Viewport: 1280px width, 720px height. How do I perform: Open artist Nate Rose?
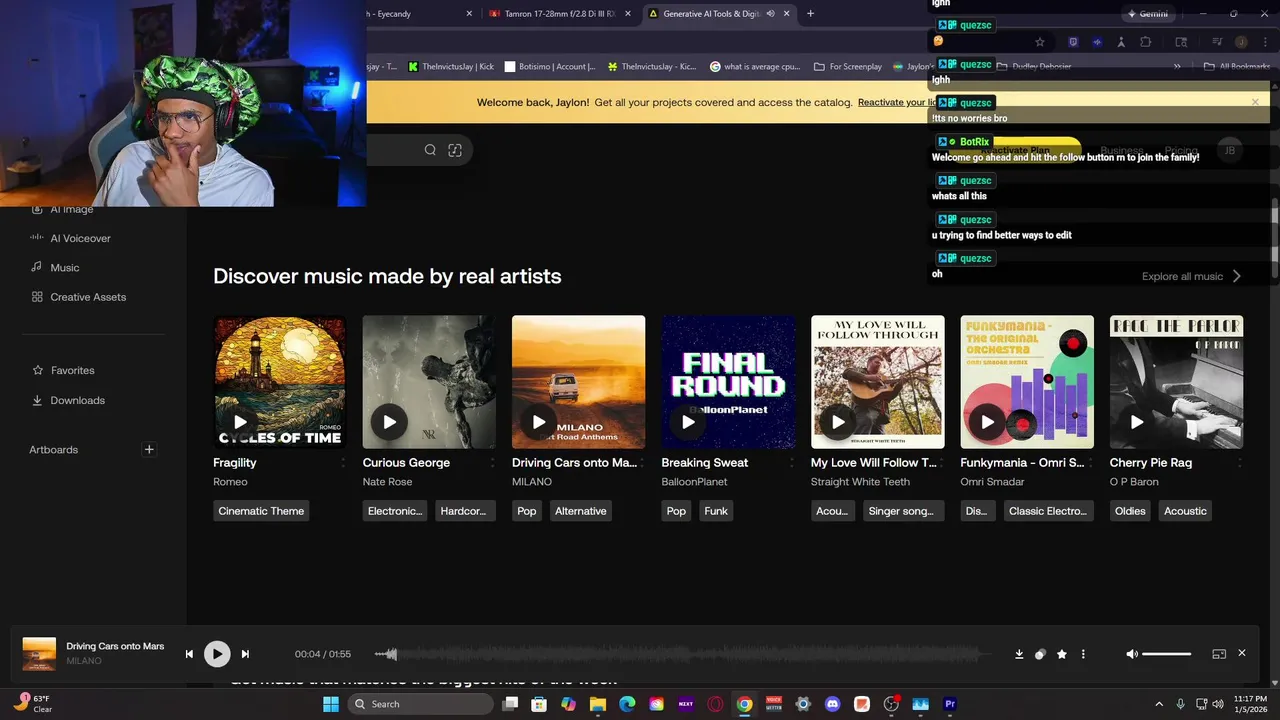click(387, 482)
